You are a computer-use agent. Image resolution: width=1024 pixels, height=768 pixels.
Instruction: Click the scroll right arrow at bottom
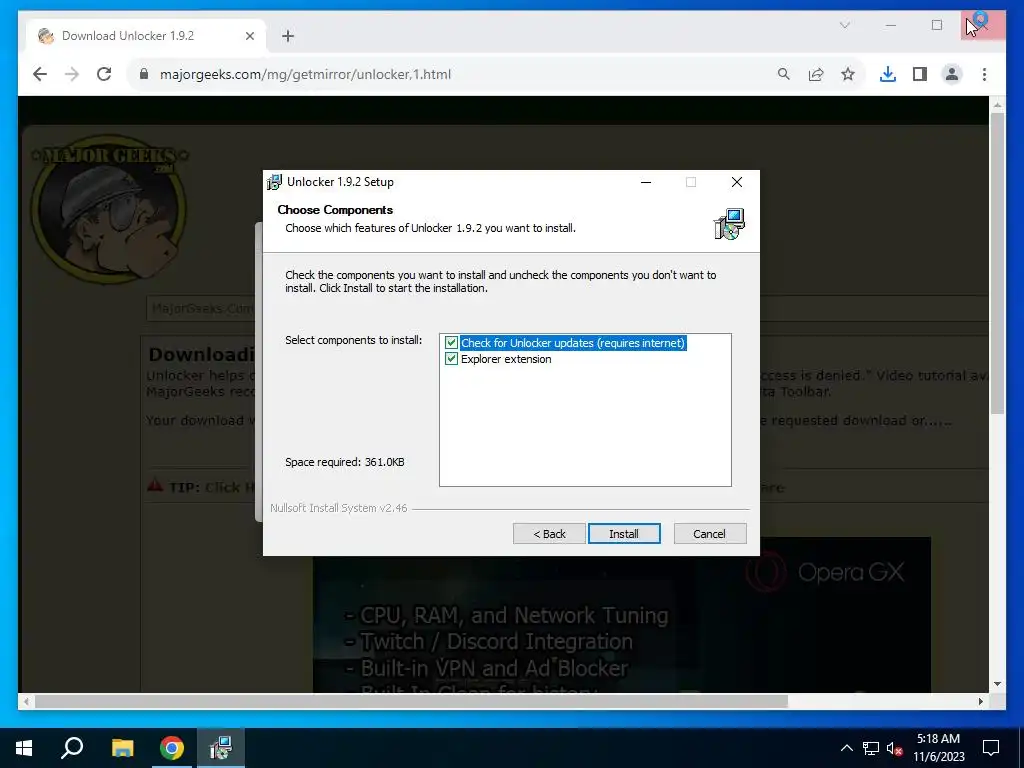point(980,701)
